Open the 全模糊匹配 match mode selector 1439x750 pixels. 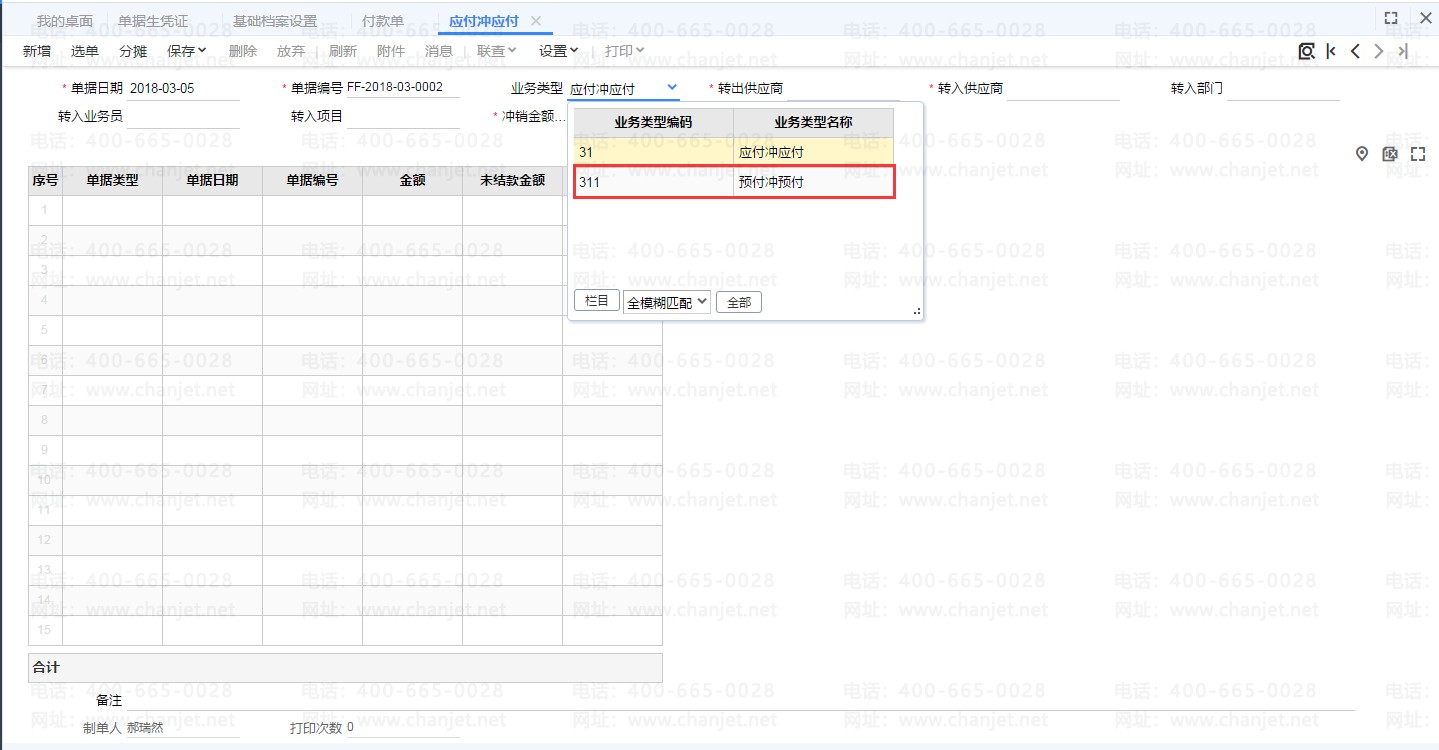667,302
